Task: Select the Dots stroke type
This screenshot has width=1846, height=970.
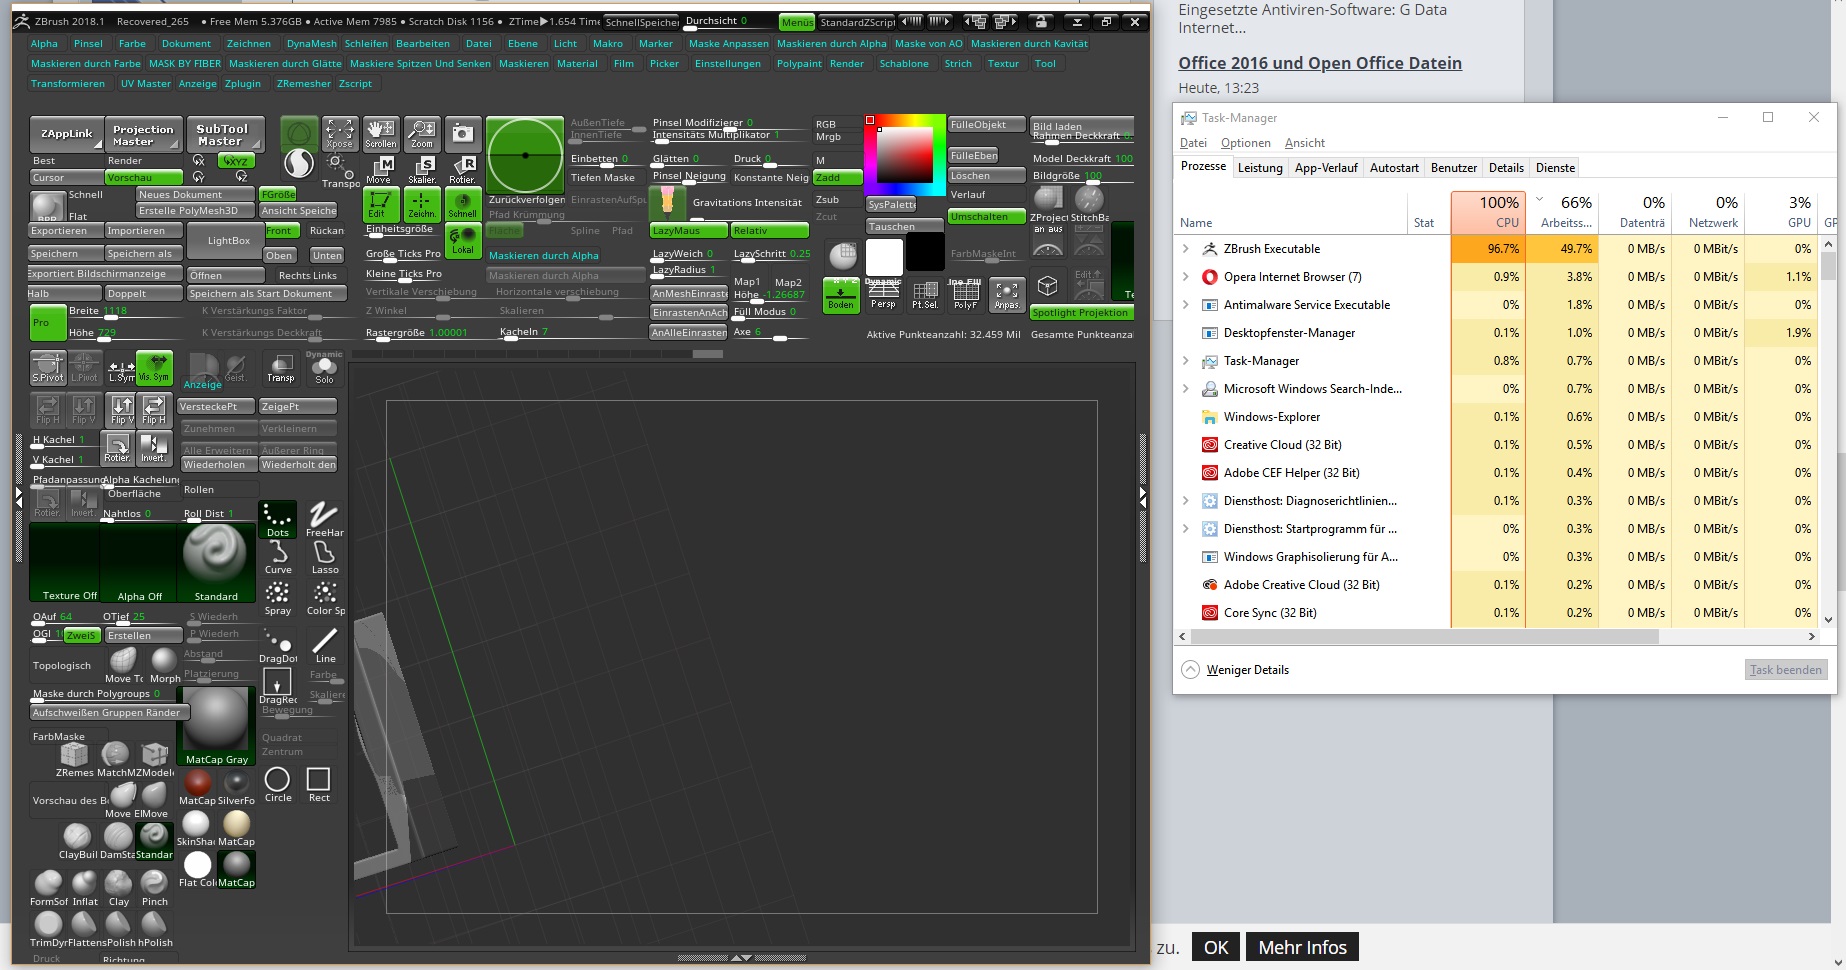Action: (x=277, y=520)
